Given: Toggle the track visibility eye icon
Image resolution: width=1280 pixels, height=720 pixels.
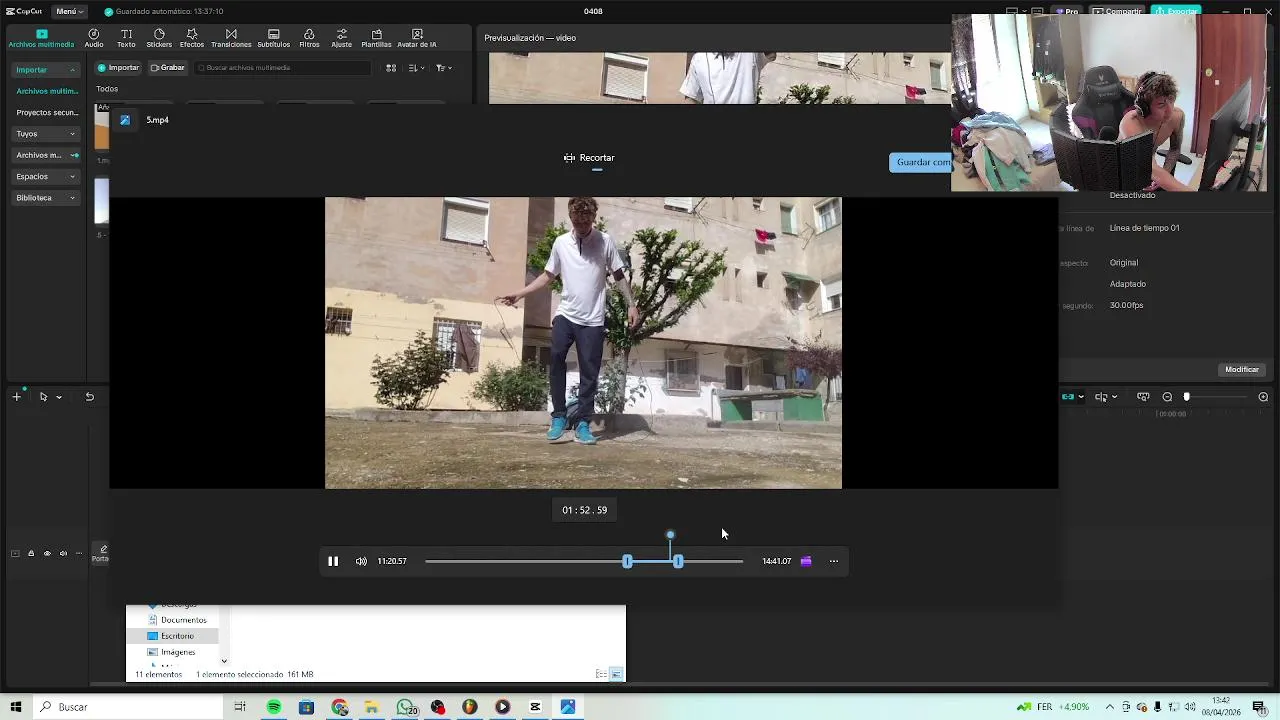Looking at the screenshot, I should coord(47,553).
